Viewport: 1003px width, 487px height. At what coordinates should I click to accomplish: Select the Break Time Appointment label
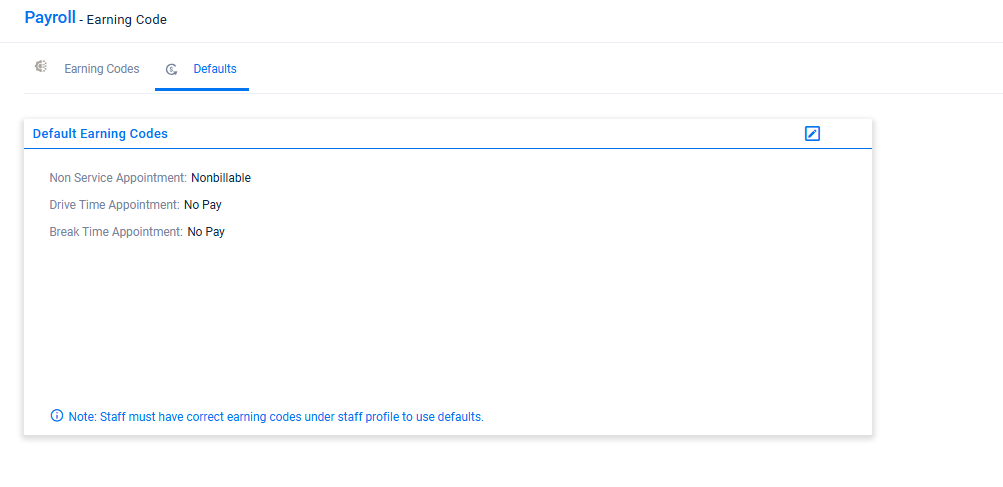click(116, 232)
